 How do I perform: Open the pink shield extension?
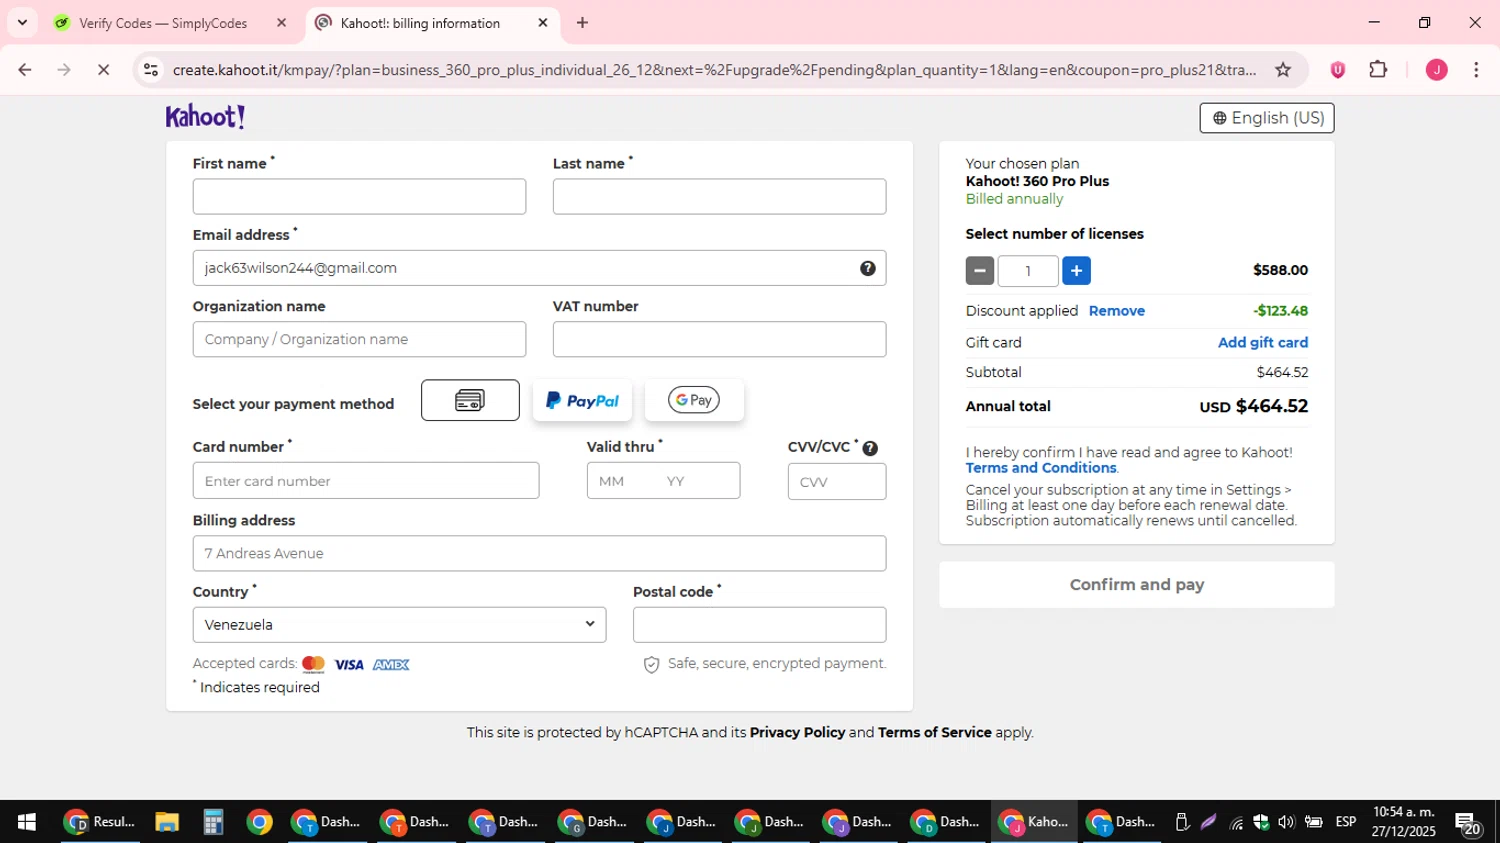(x=1337, y=69)
